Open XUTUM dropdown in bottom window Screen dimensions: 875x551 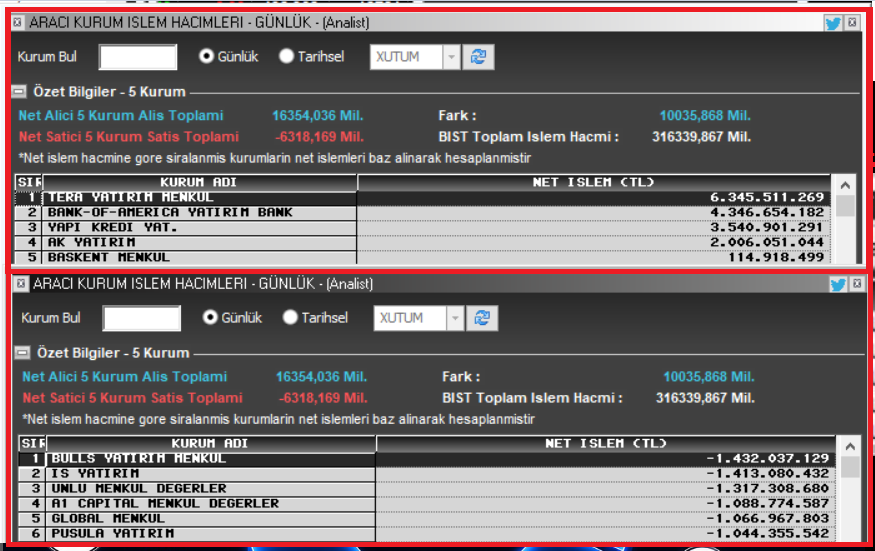(455, 318)
